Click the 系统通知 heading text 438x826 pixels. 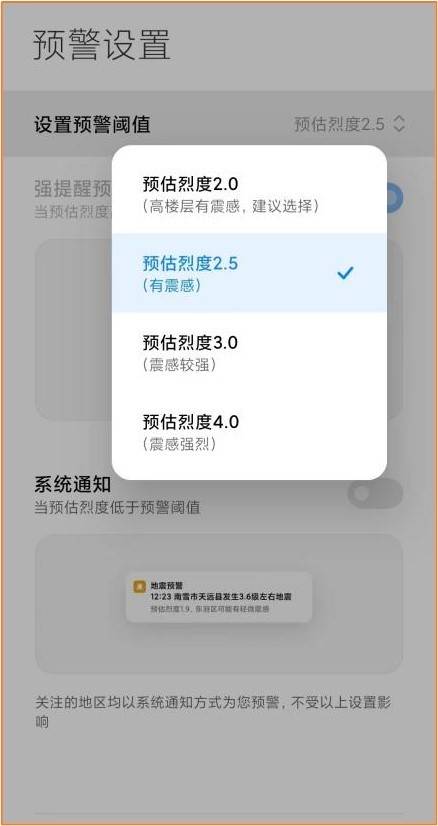click(x=65, y=485)
